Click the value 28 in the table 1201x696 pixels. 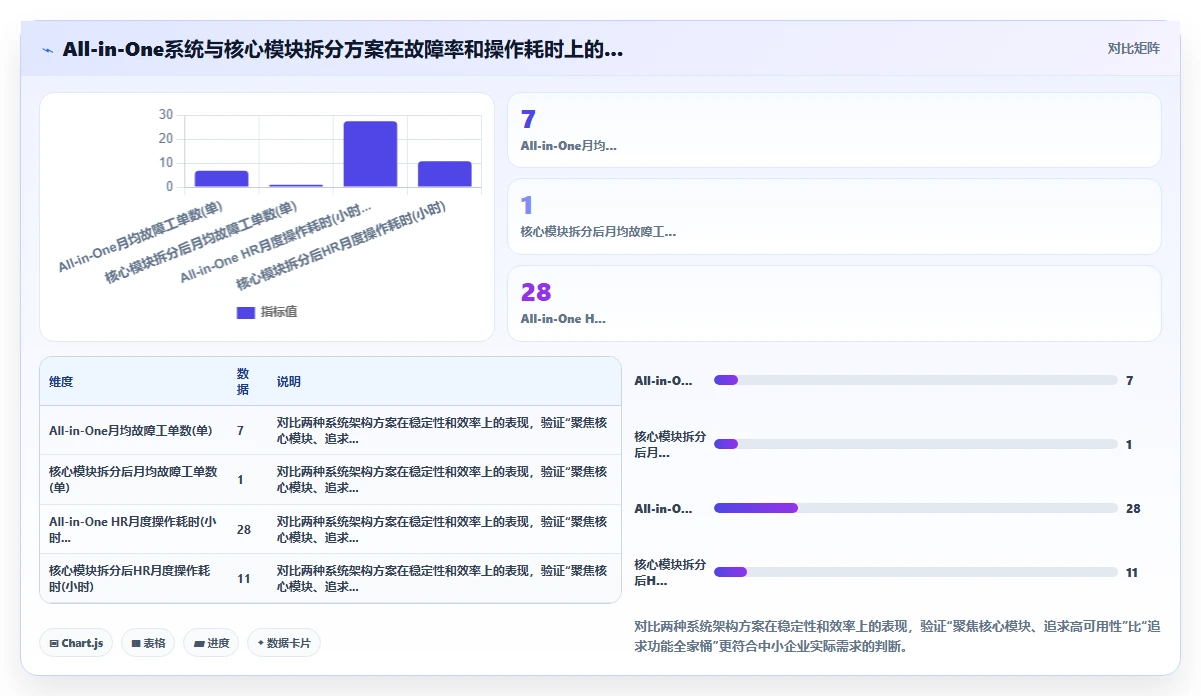pos(244,529)
